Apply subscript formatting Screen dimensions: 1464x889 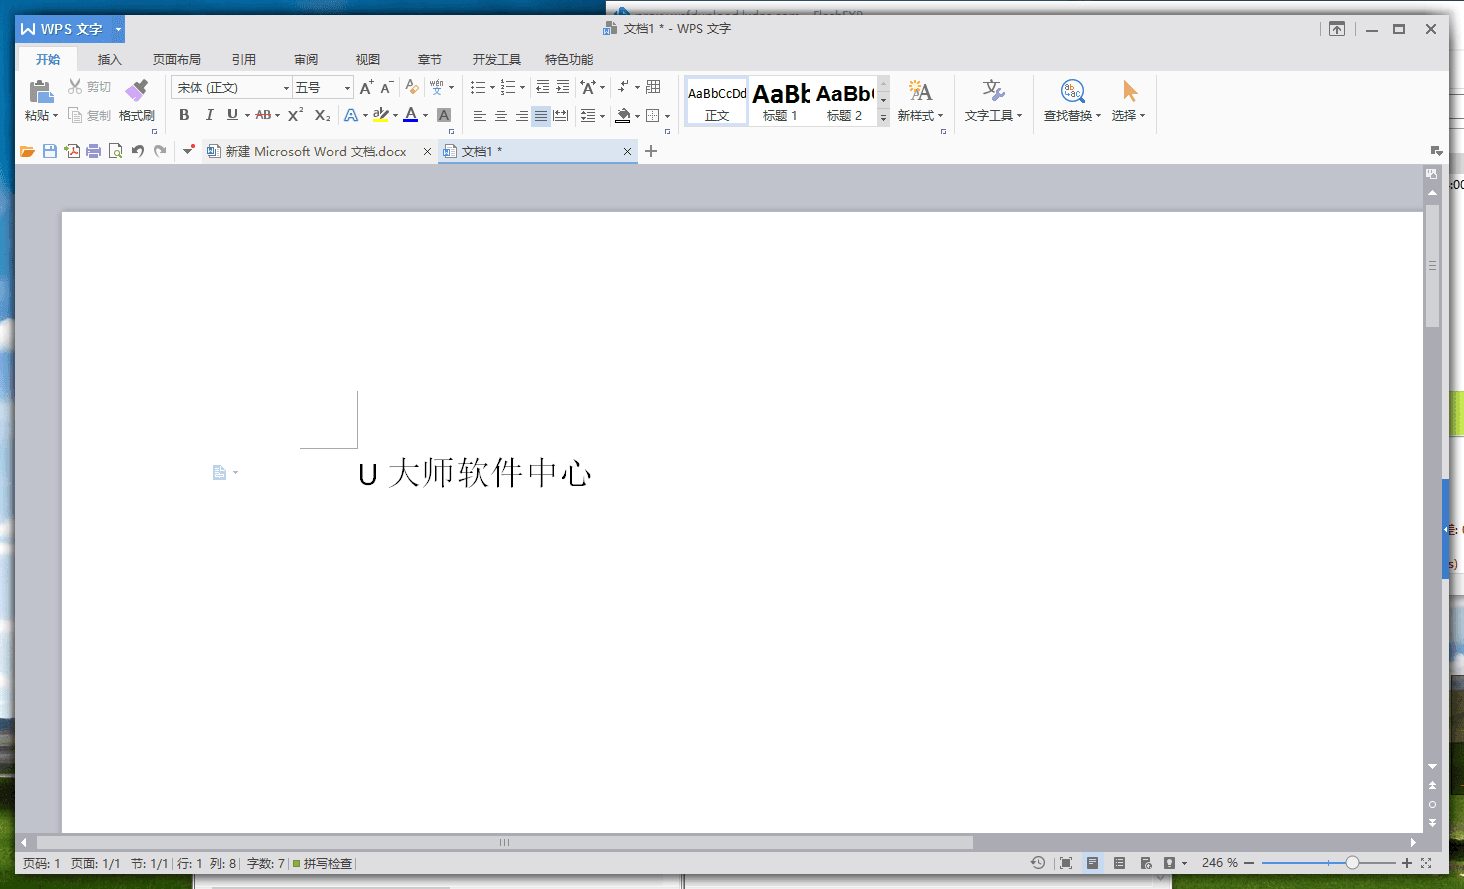321,115
